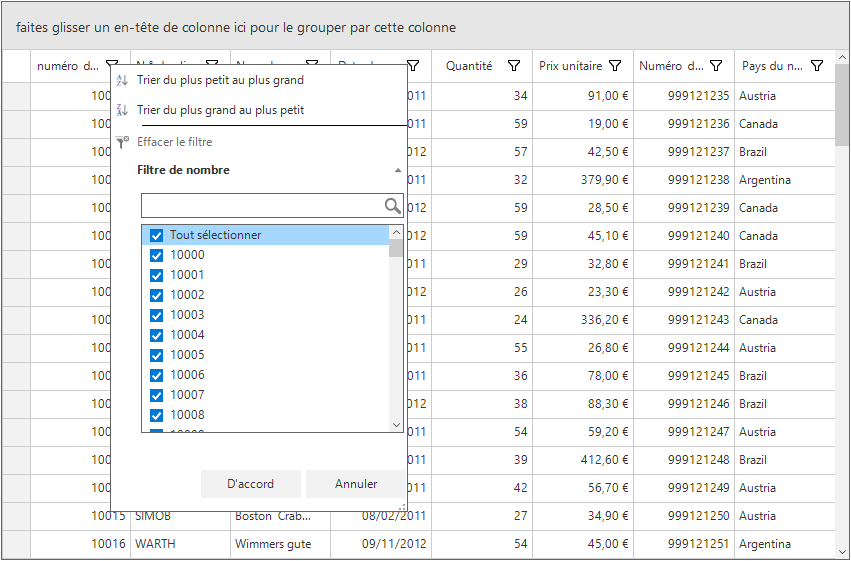Click the clear filter funnel icon
851x561 pixels.
123,142
